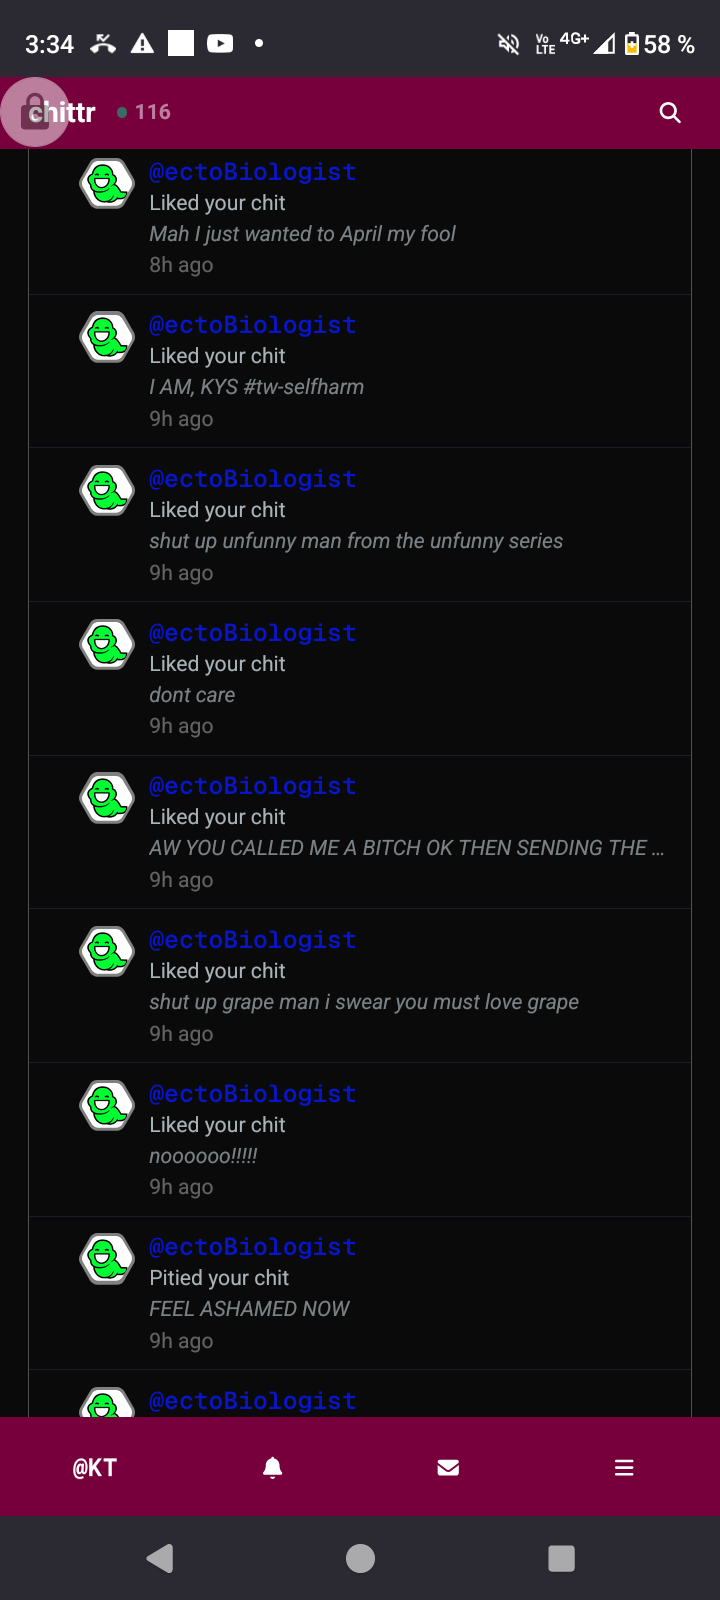Tap avatar beside 'noooooo!!!!!' notification
720x1600 pixels.
(x=107, y=1105)
